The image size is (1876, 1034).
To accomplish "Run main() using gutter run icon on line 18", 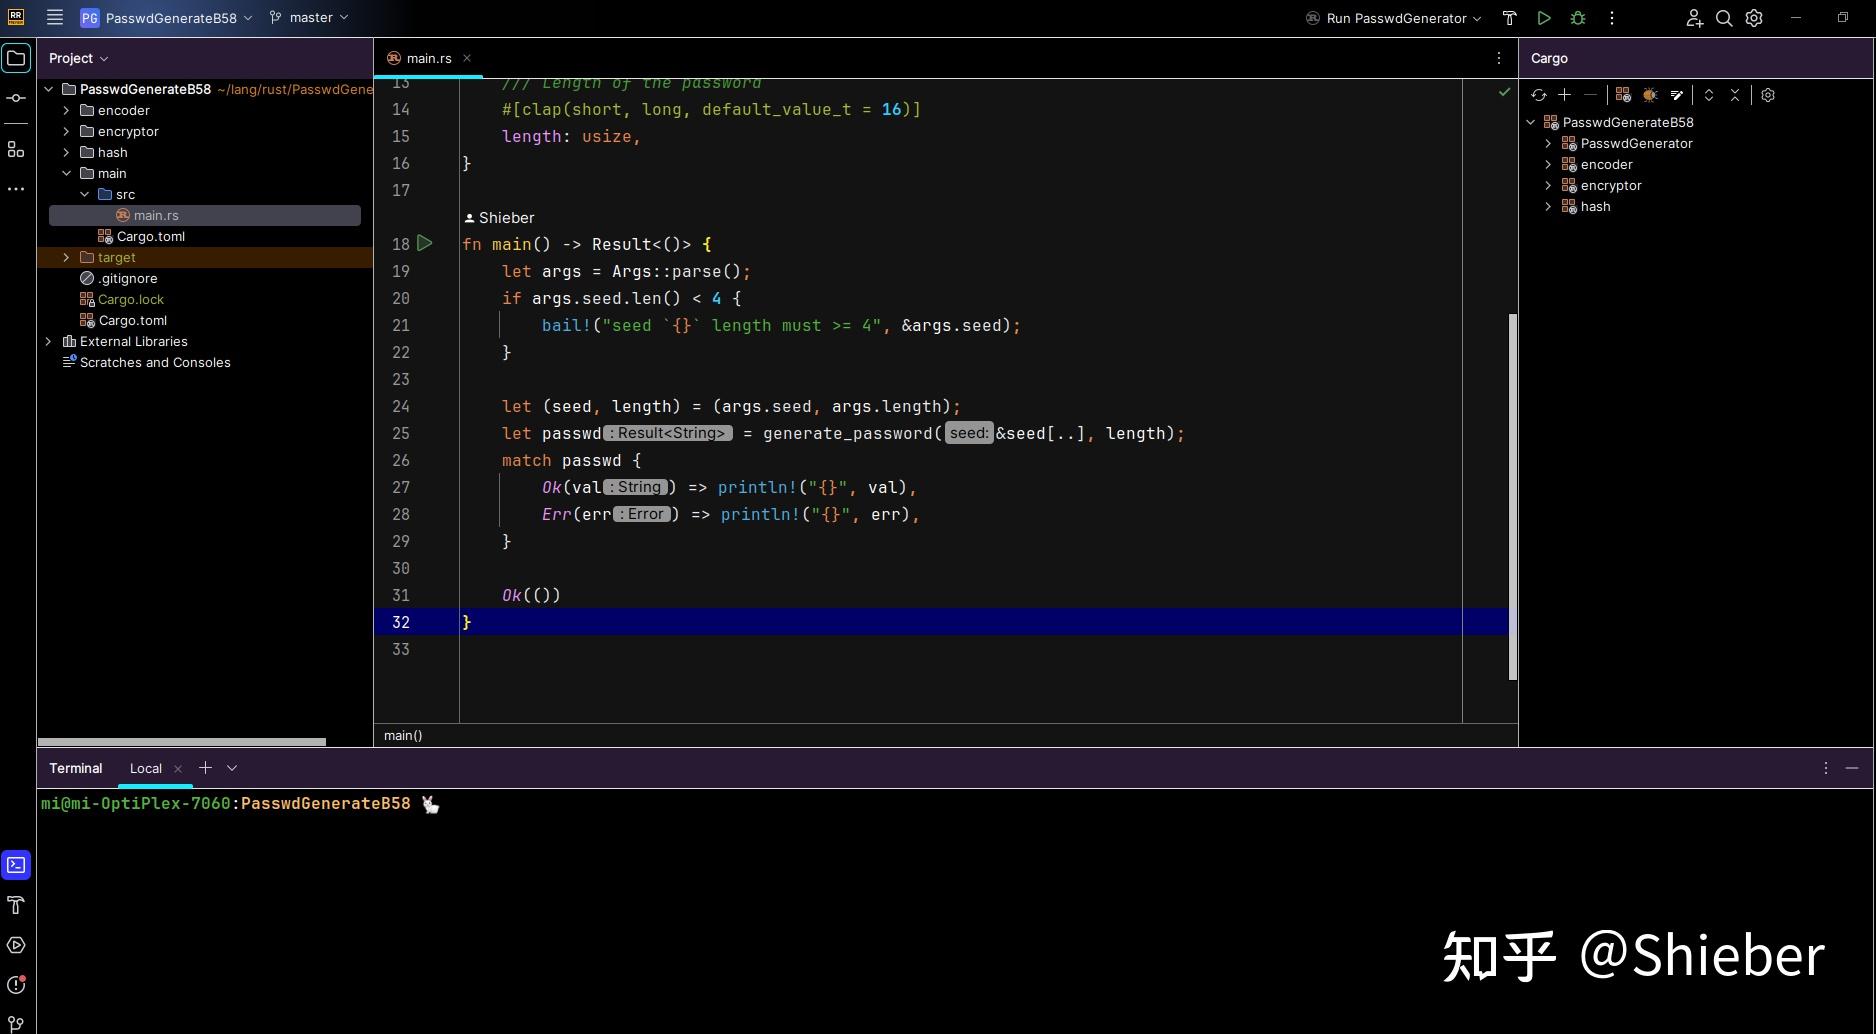I will [425, 242].
